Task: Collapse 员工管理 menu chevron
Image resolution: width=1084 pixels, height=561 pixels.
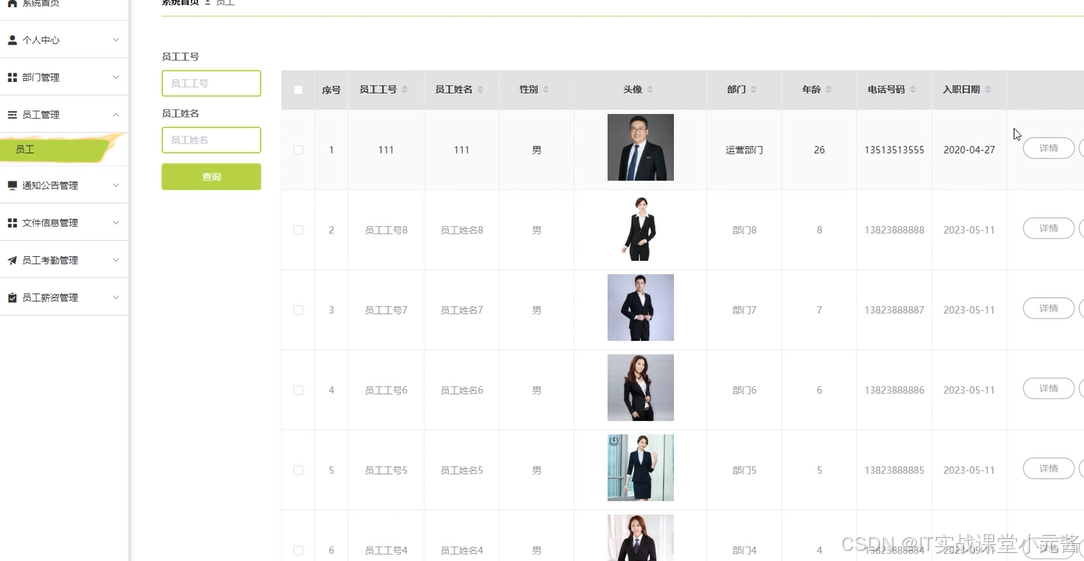Action: [115, 115]
